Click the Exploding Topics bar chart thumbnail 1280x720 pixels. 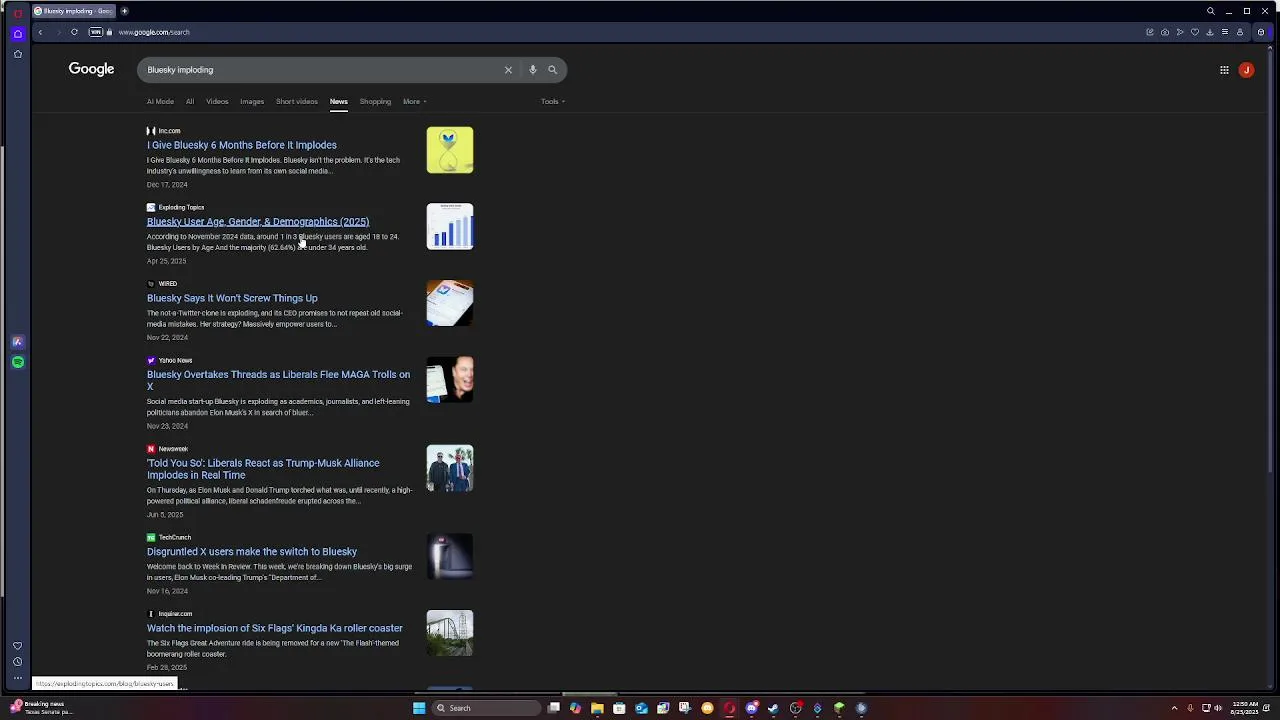[450, 226]
